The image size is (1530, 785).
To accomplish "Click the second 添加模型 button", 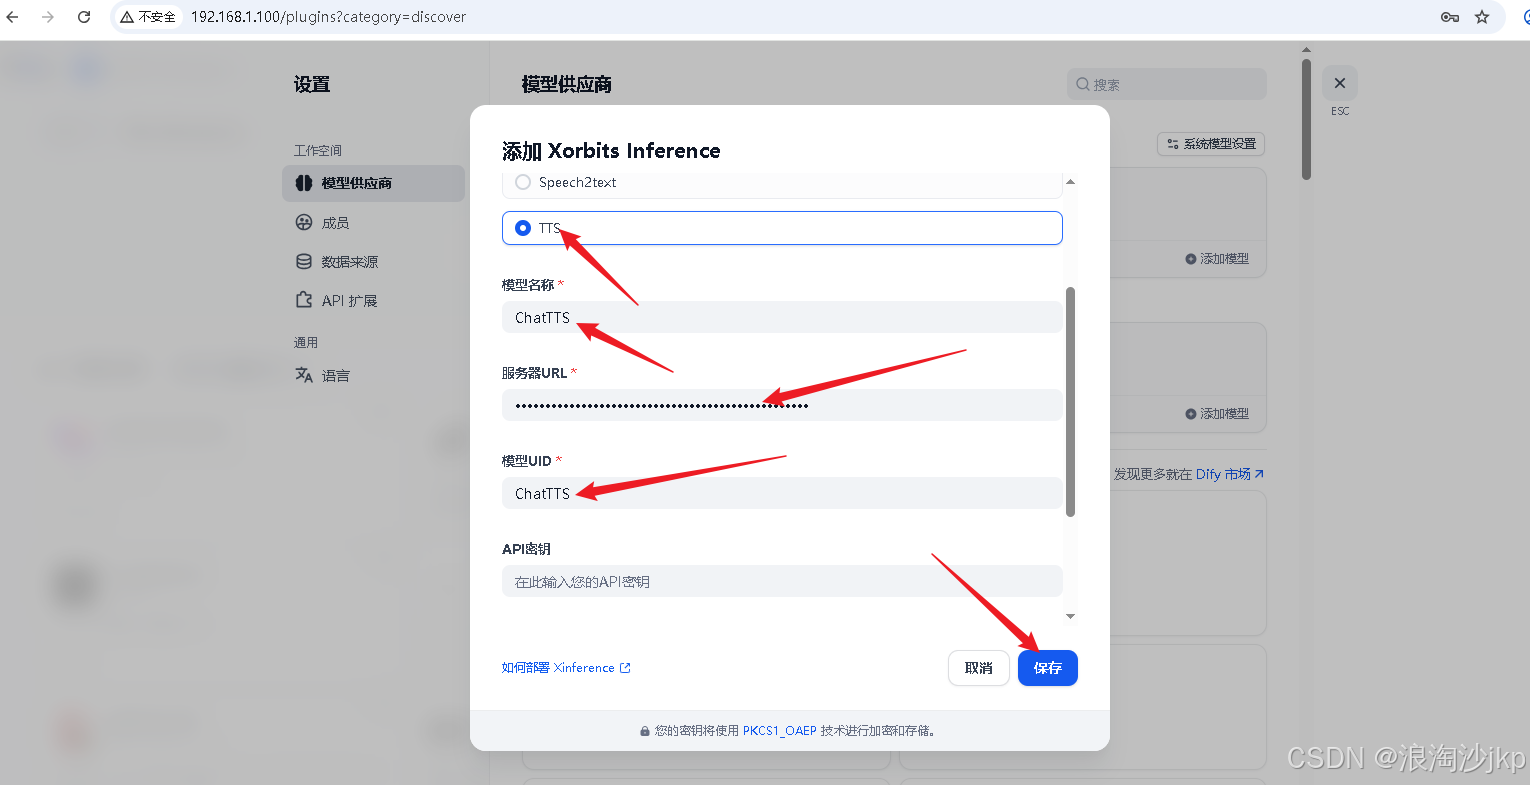I will tap(1217, 414).
